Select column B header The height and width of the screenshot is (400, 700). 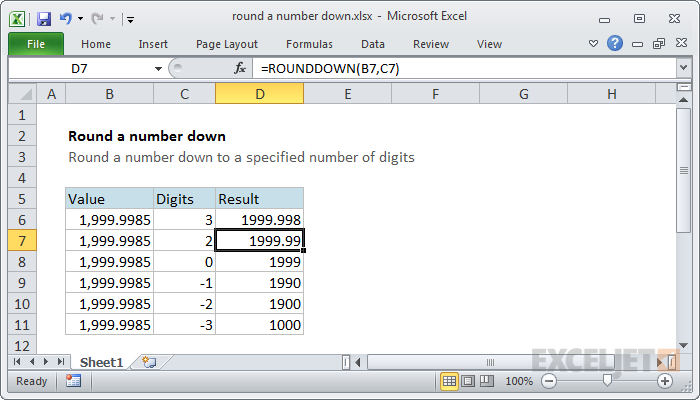tap(109, 94)
